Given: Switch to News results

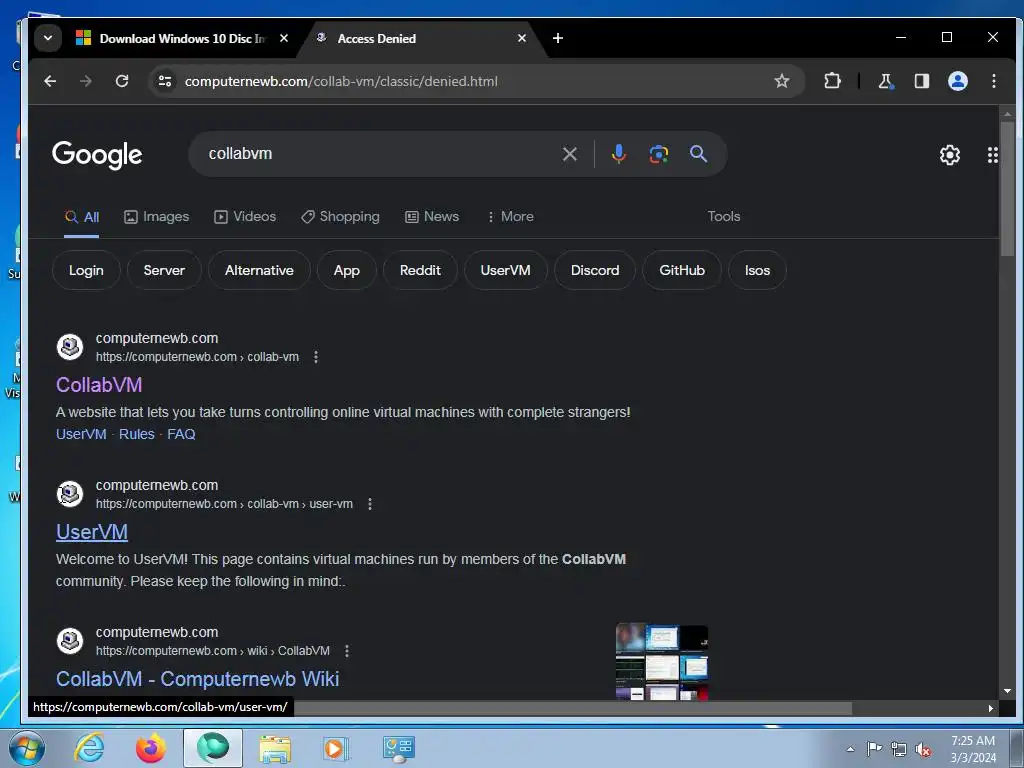Looking at the screenshot, I should coord(432,217).
